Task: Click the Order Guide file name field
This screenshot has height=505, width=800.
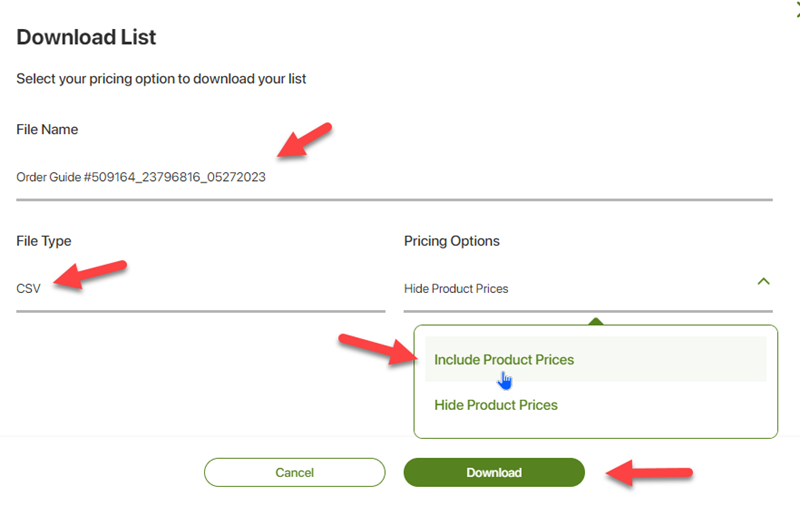Action: pos(394,178)
